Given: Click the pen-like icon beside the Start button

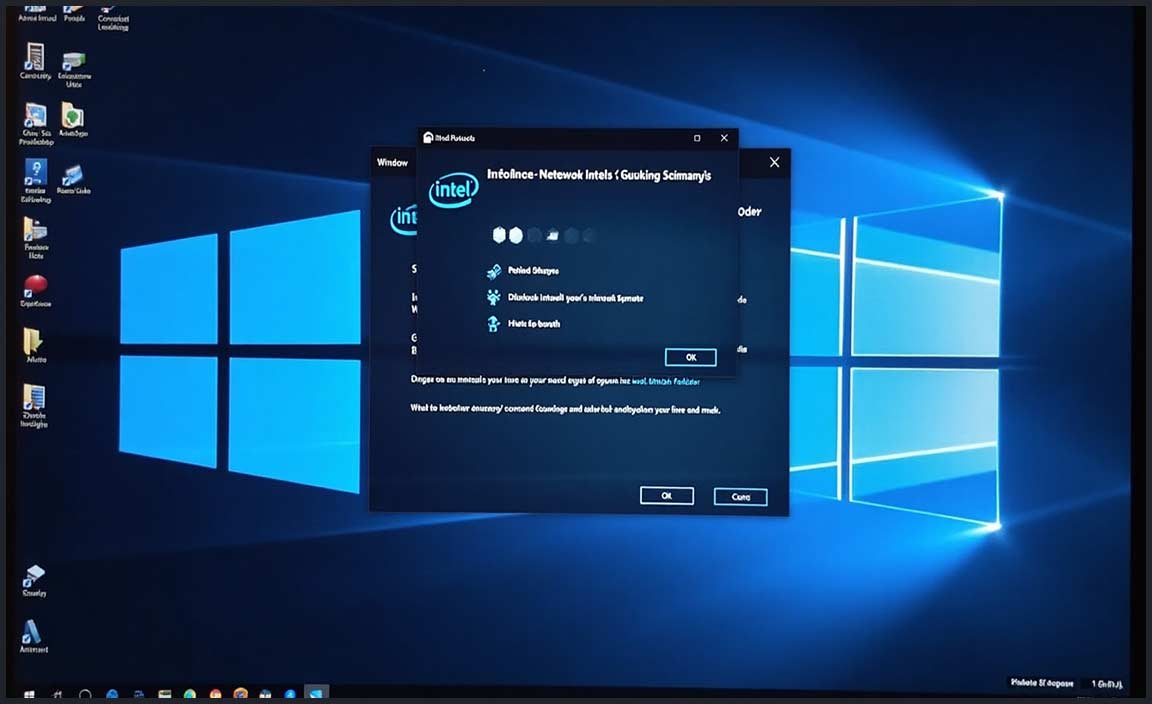Looking at the screenshot, I should coord(57,694).
